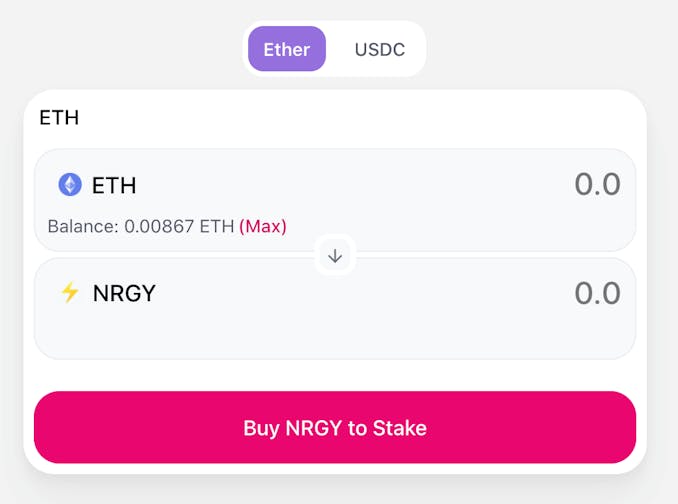
Task: Switch to the USDC payment option
Action: pyautogui.click(x=380, y=49)
